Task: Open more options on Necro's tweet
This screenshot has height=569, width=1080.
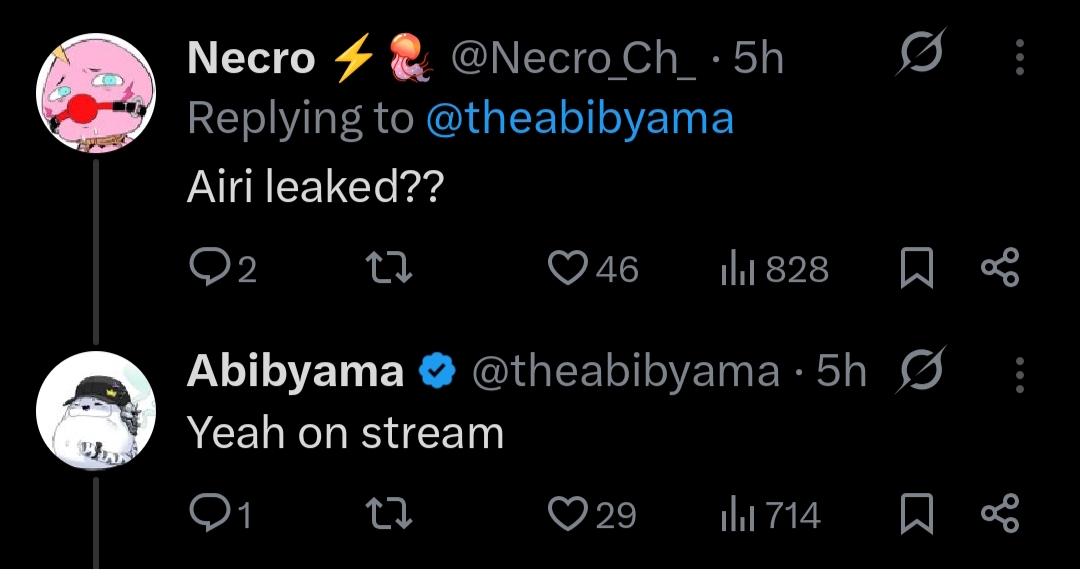Action: [x=1020, y=59]
